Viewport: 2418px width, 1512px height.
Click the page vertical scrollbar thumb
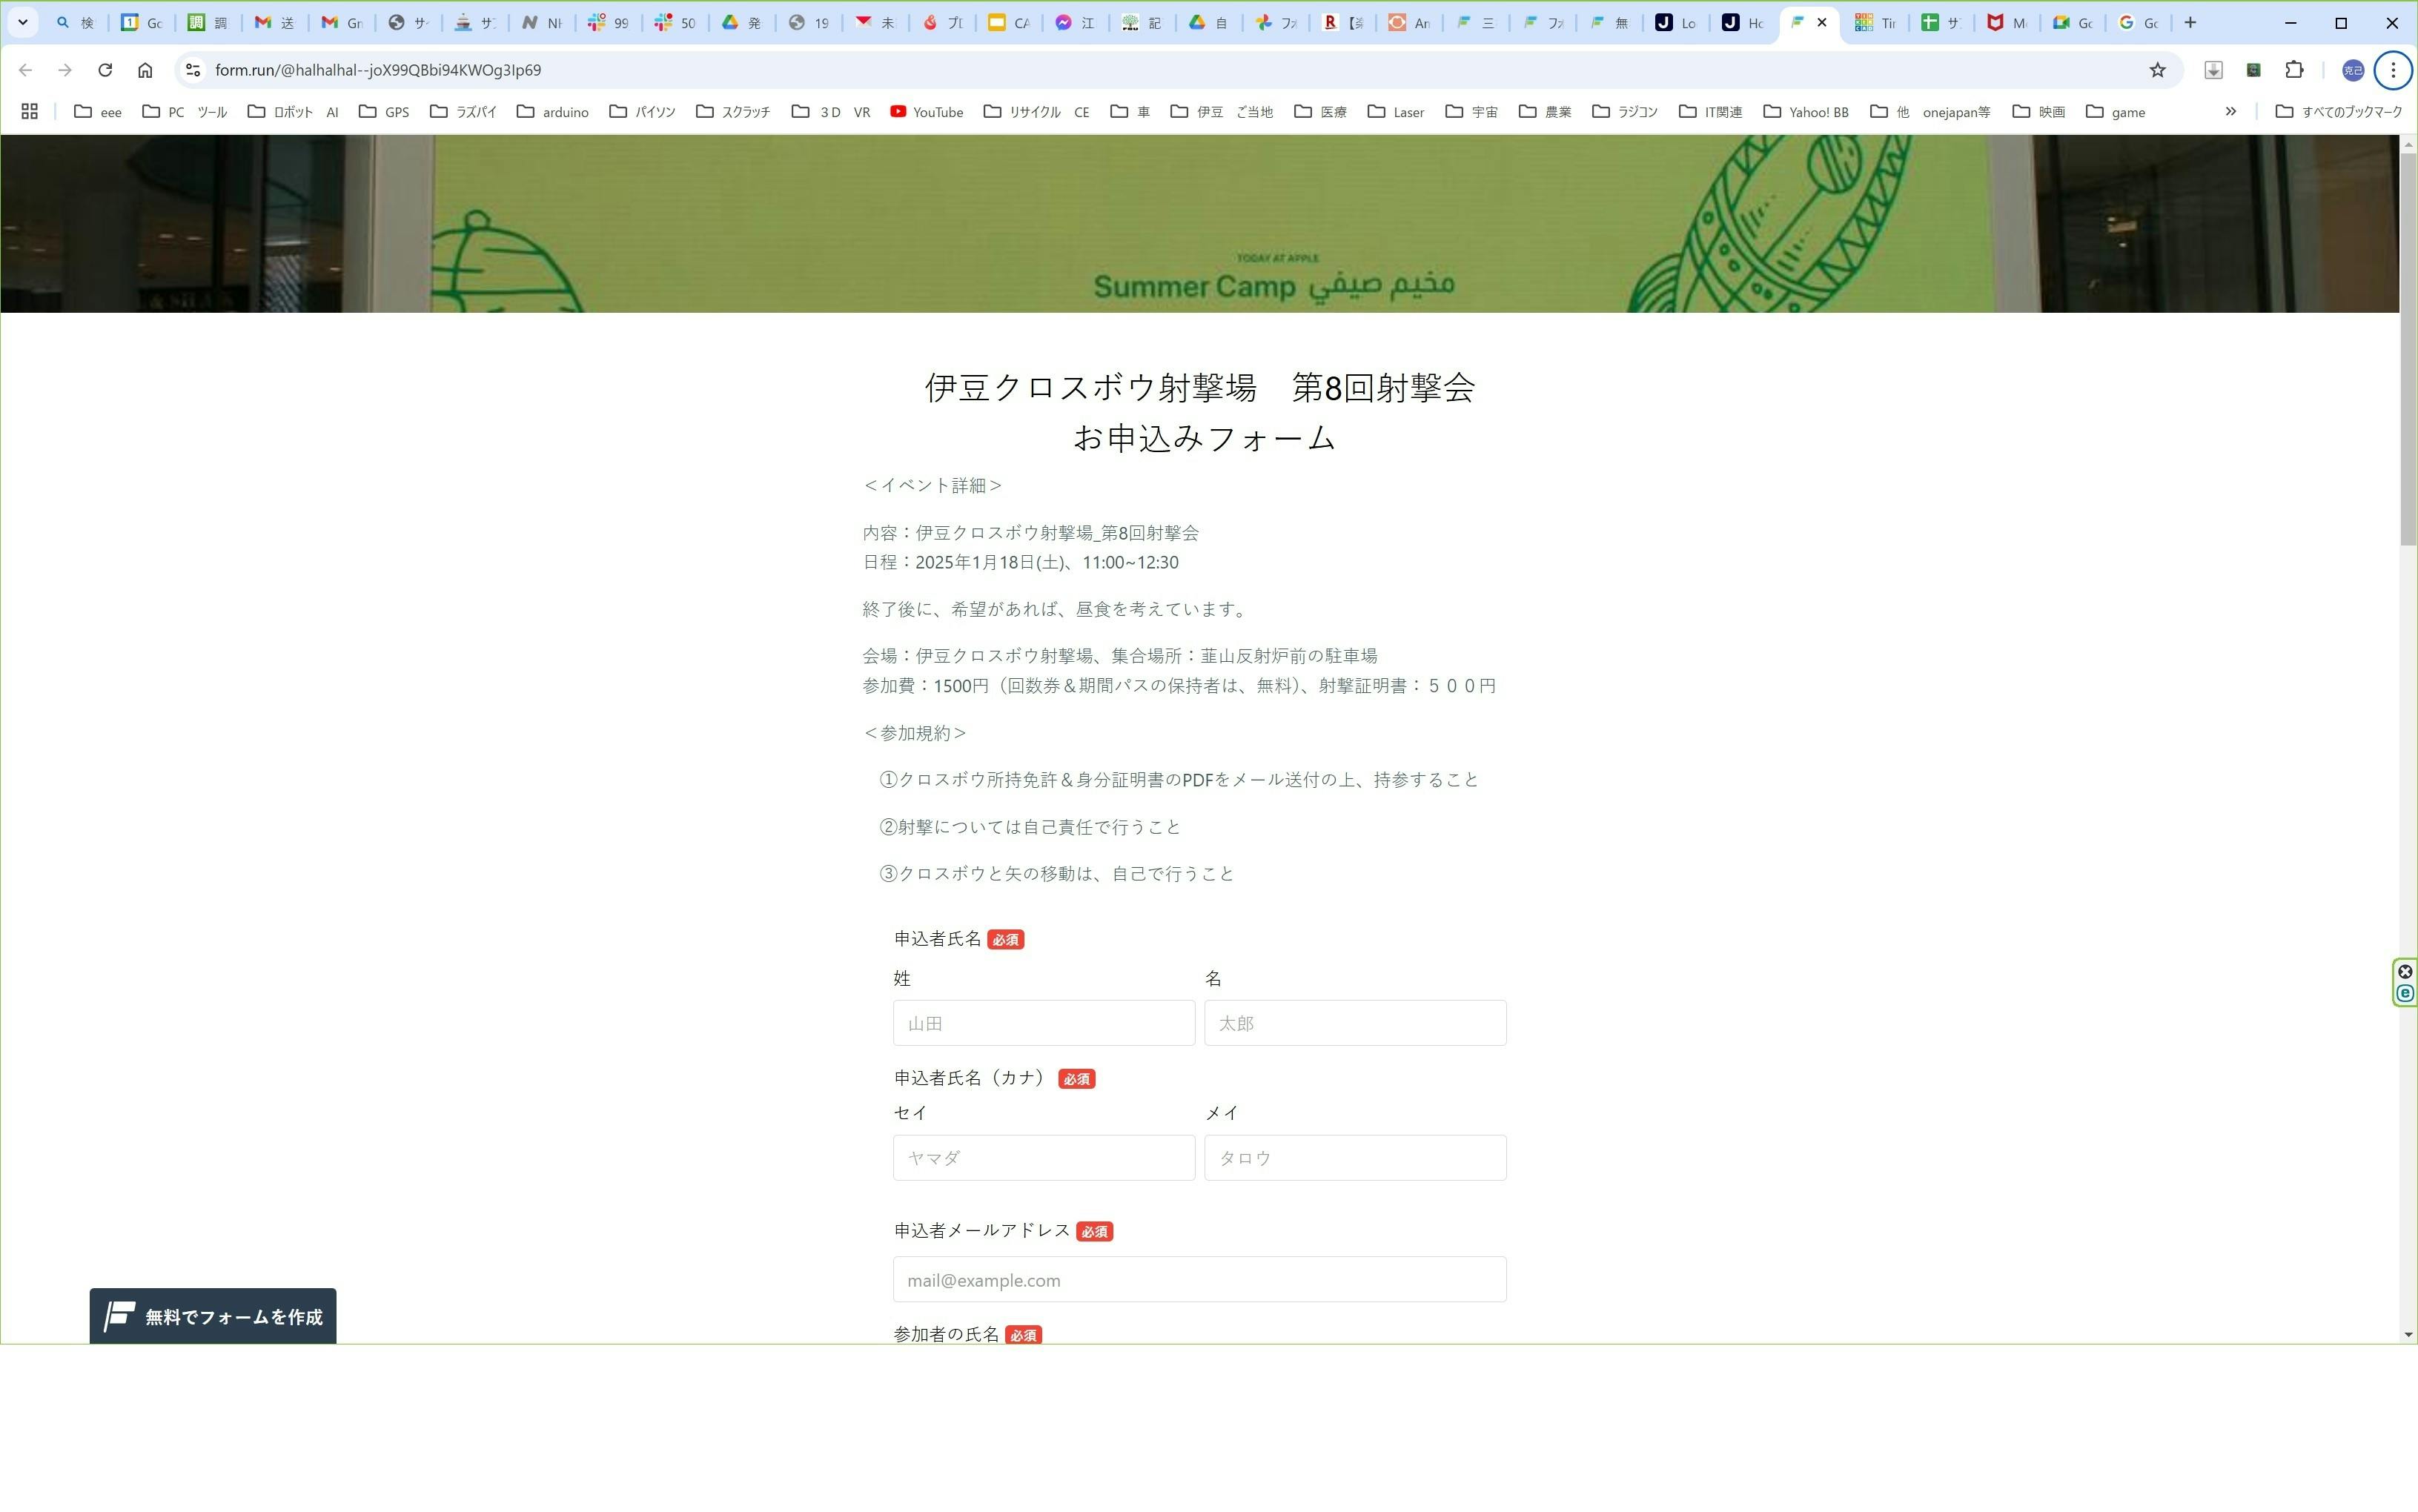(2408, 350)
